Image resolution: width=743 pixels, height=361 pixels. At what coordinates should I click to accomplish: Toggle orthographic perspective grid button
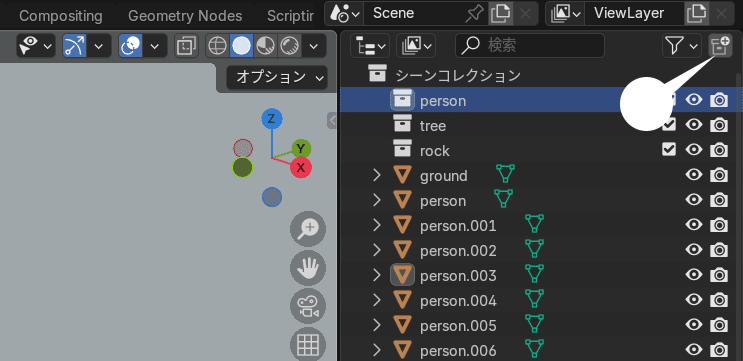tap(308, 345)
